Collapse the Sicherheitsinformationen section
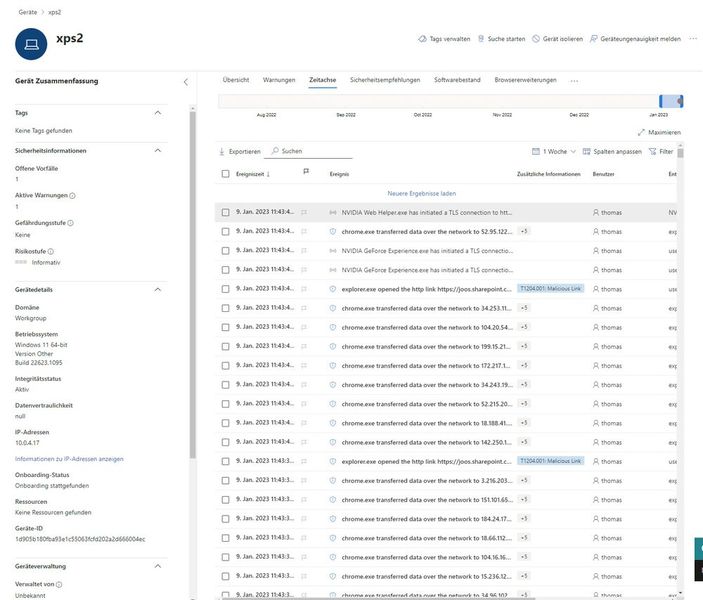 click(x=157, y=150)
